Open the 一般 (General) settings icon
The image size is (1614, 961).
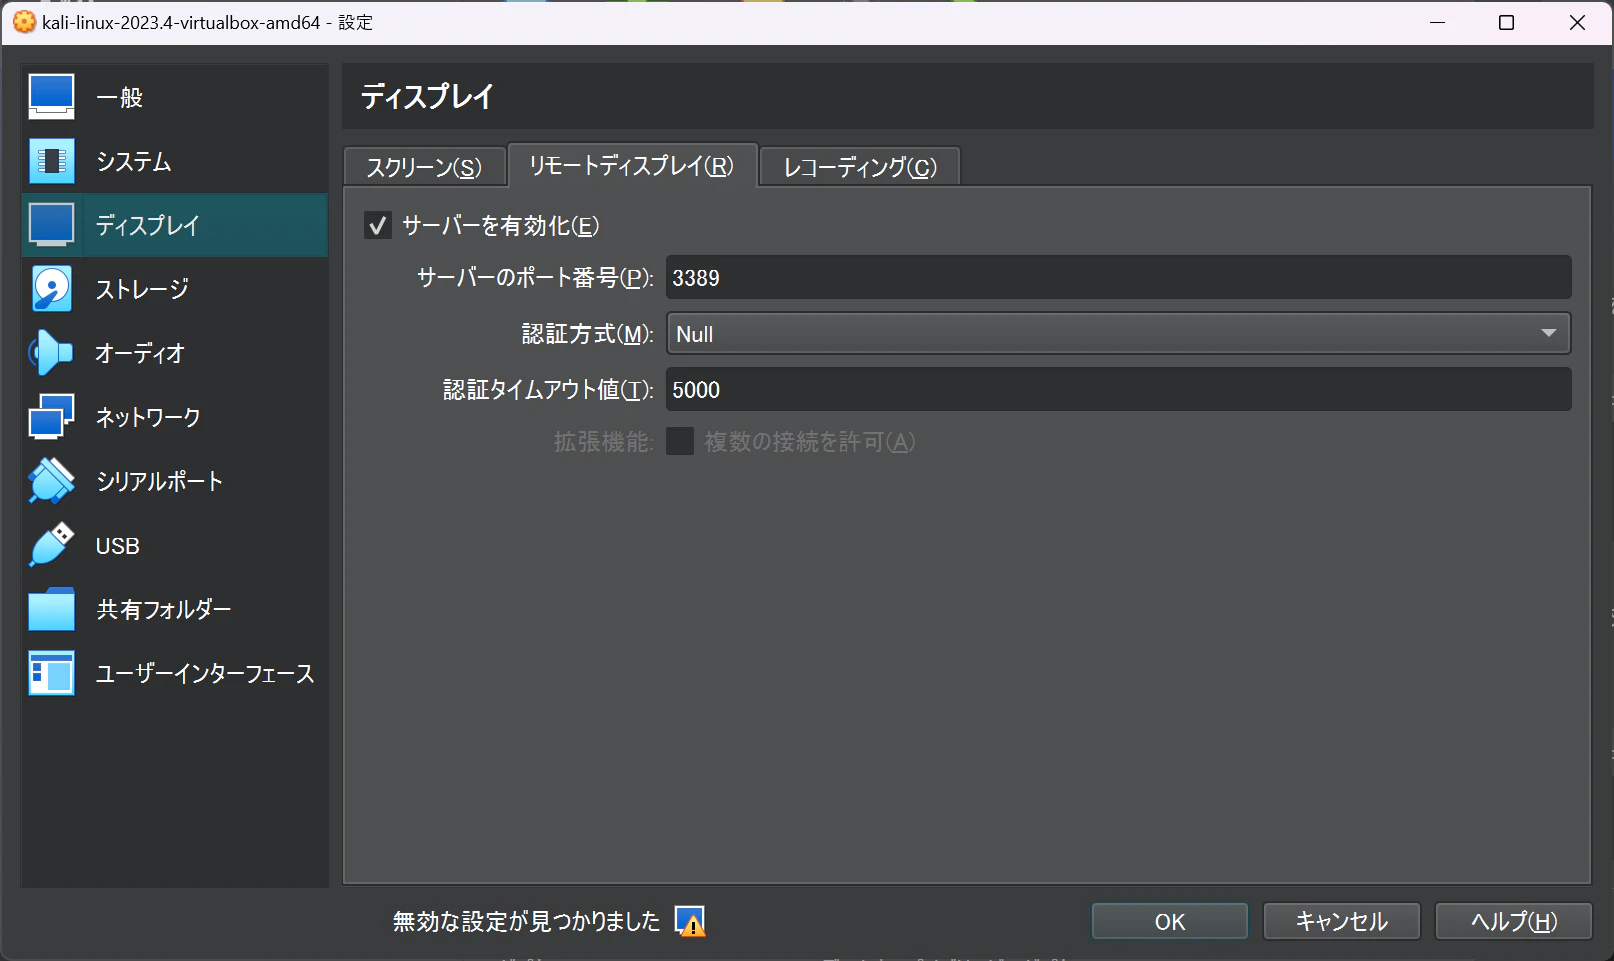pyautogui.click(x=51, y=97)
